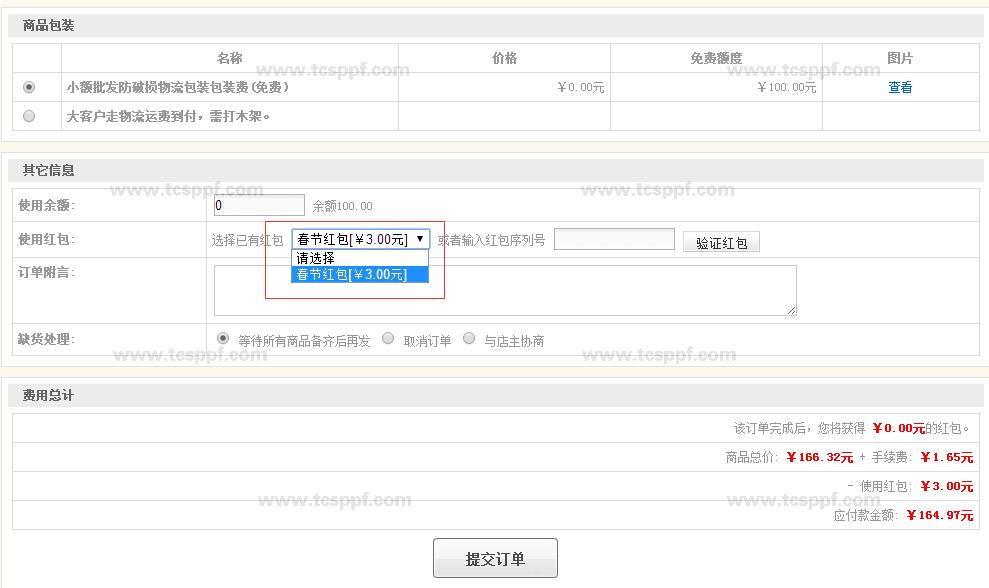The height and width of the screenshot is (588, 989).
Task: Click the 商品包装 section header
Action: coord(48,25)
